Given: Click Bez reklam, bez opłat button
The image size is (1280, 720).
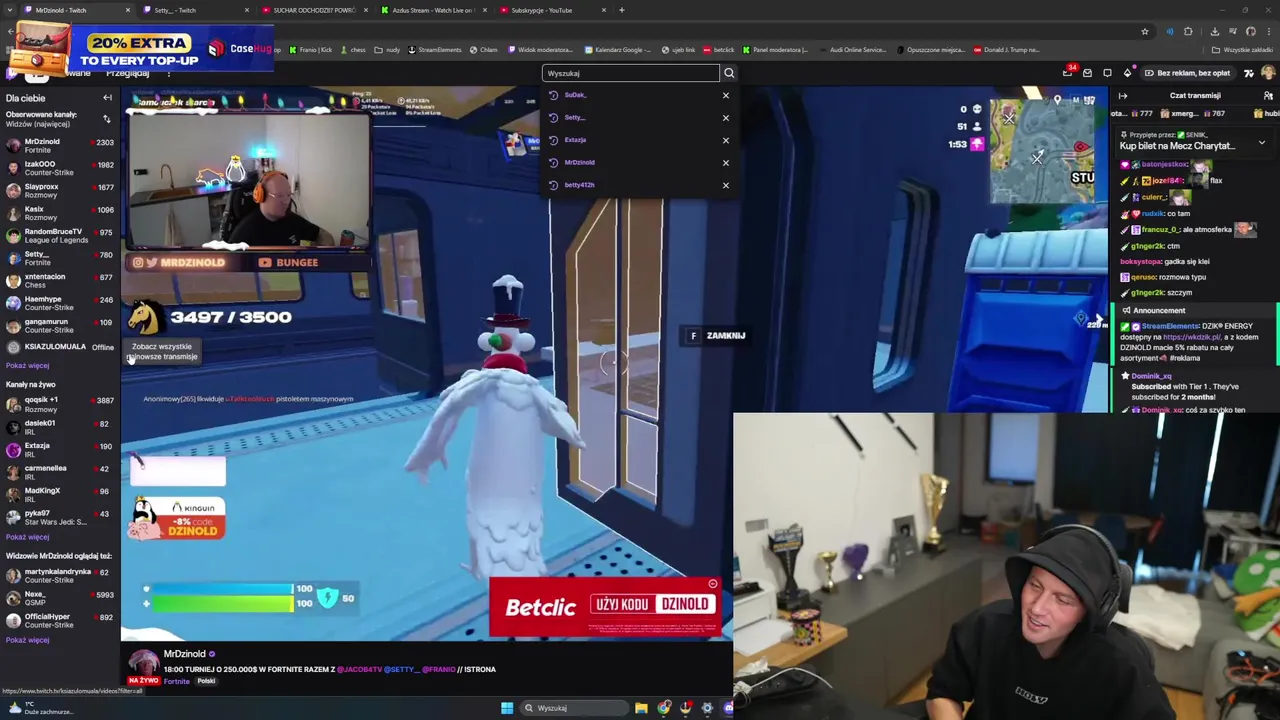Looking at the screenshot, I should pos(1187,73).
